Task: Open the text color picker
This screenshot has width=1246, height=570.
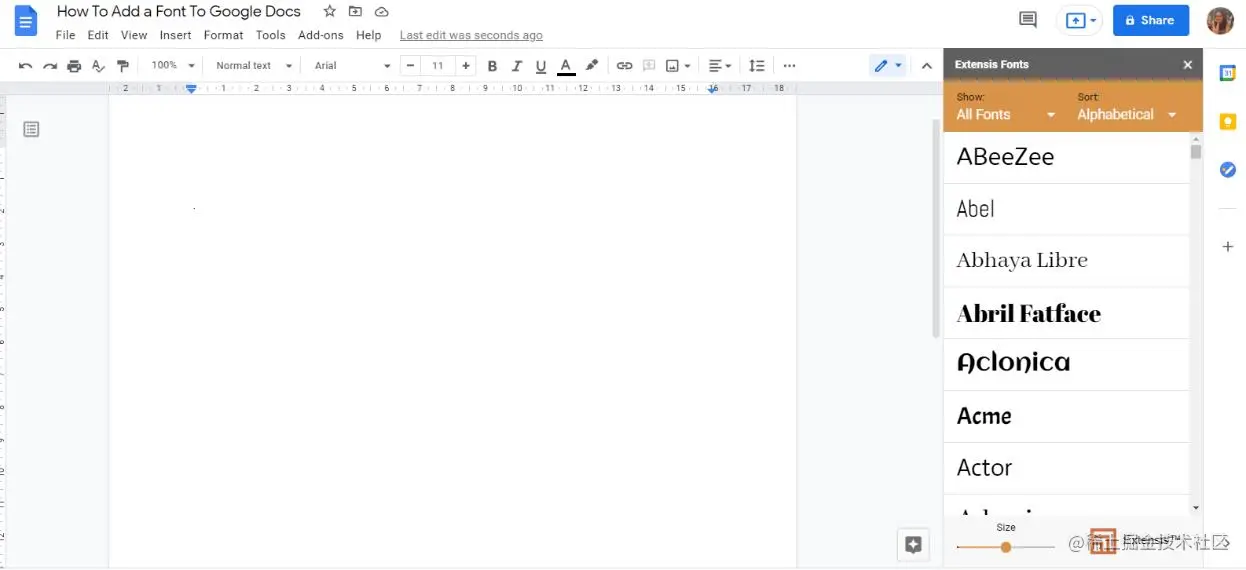Action: pos(566,66)
